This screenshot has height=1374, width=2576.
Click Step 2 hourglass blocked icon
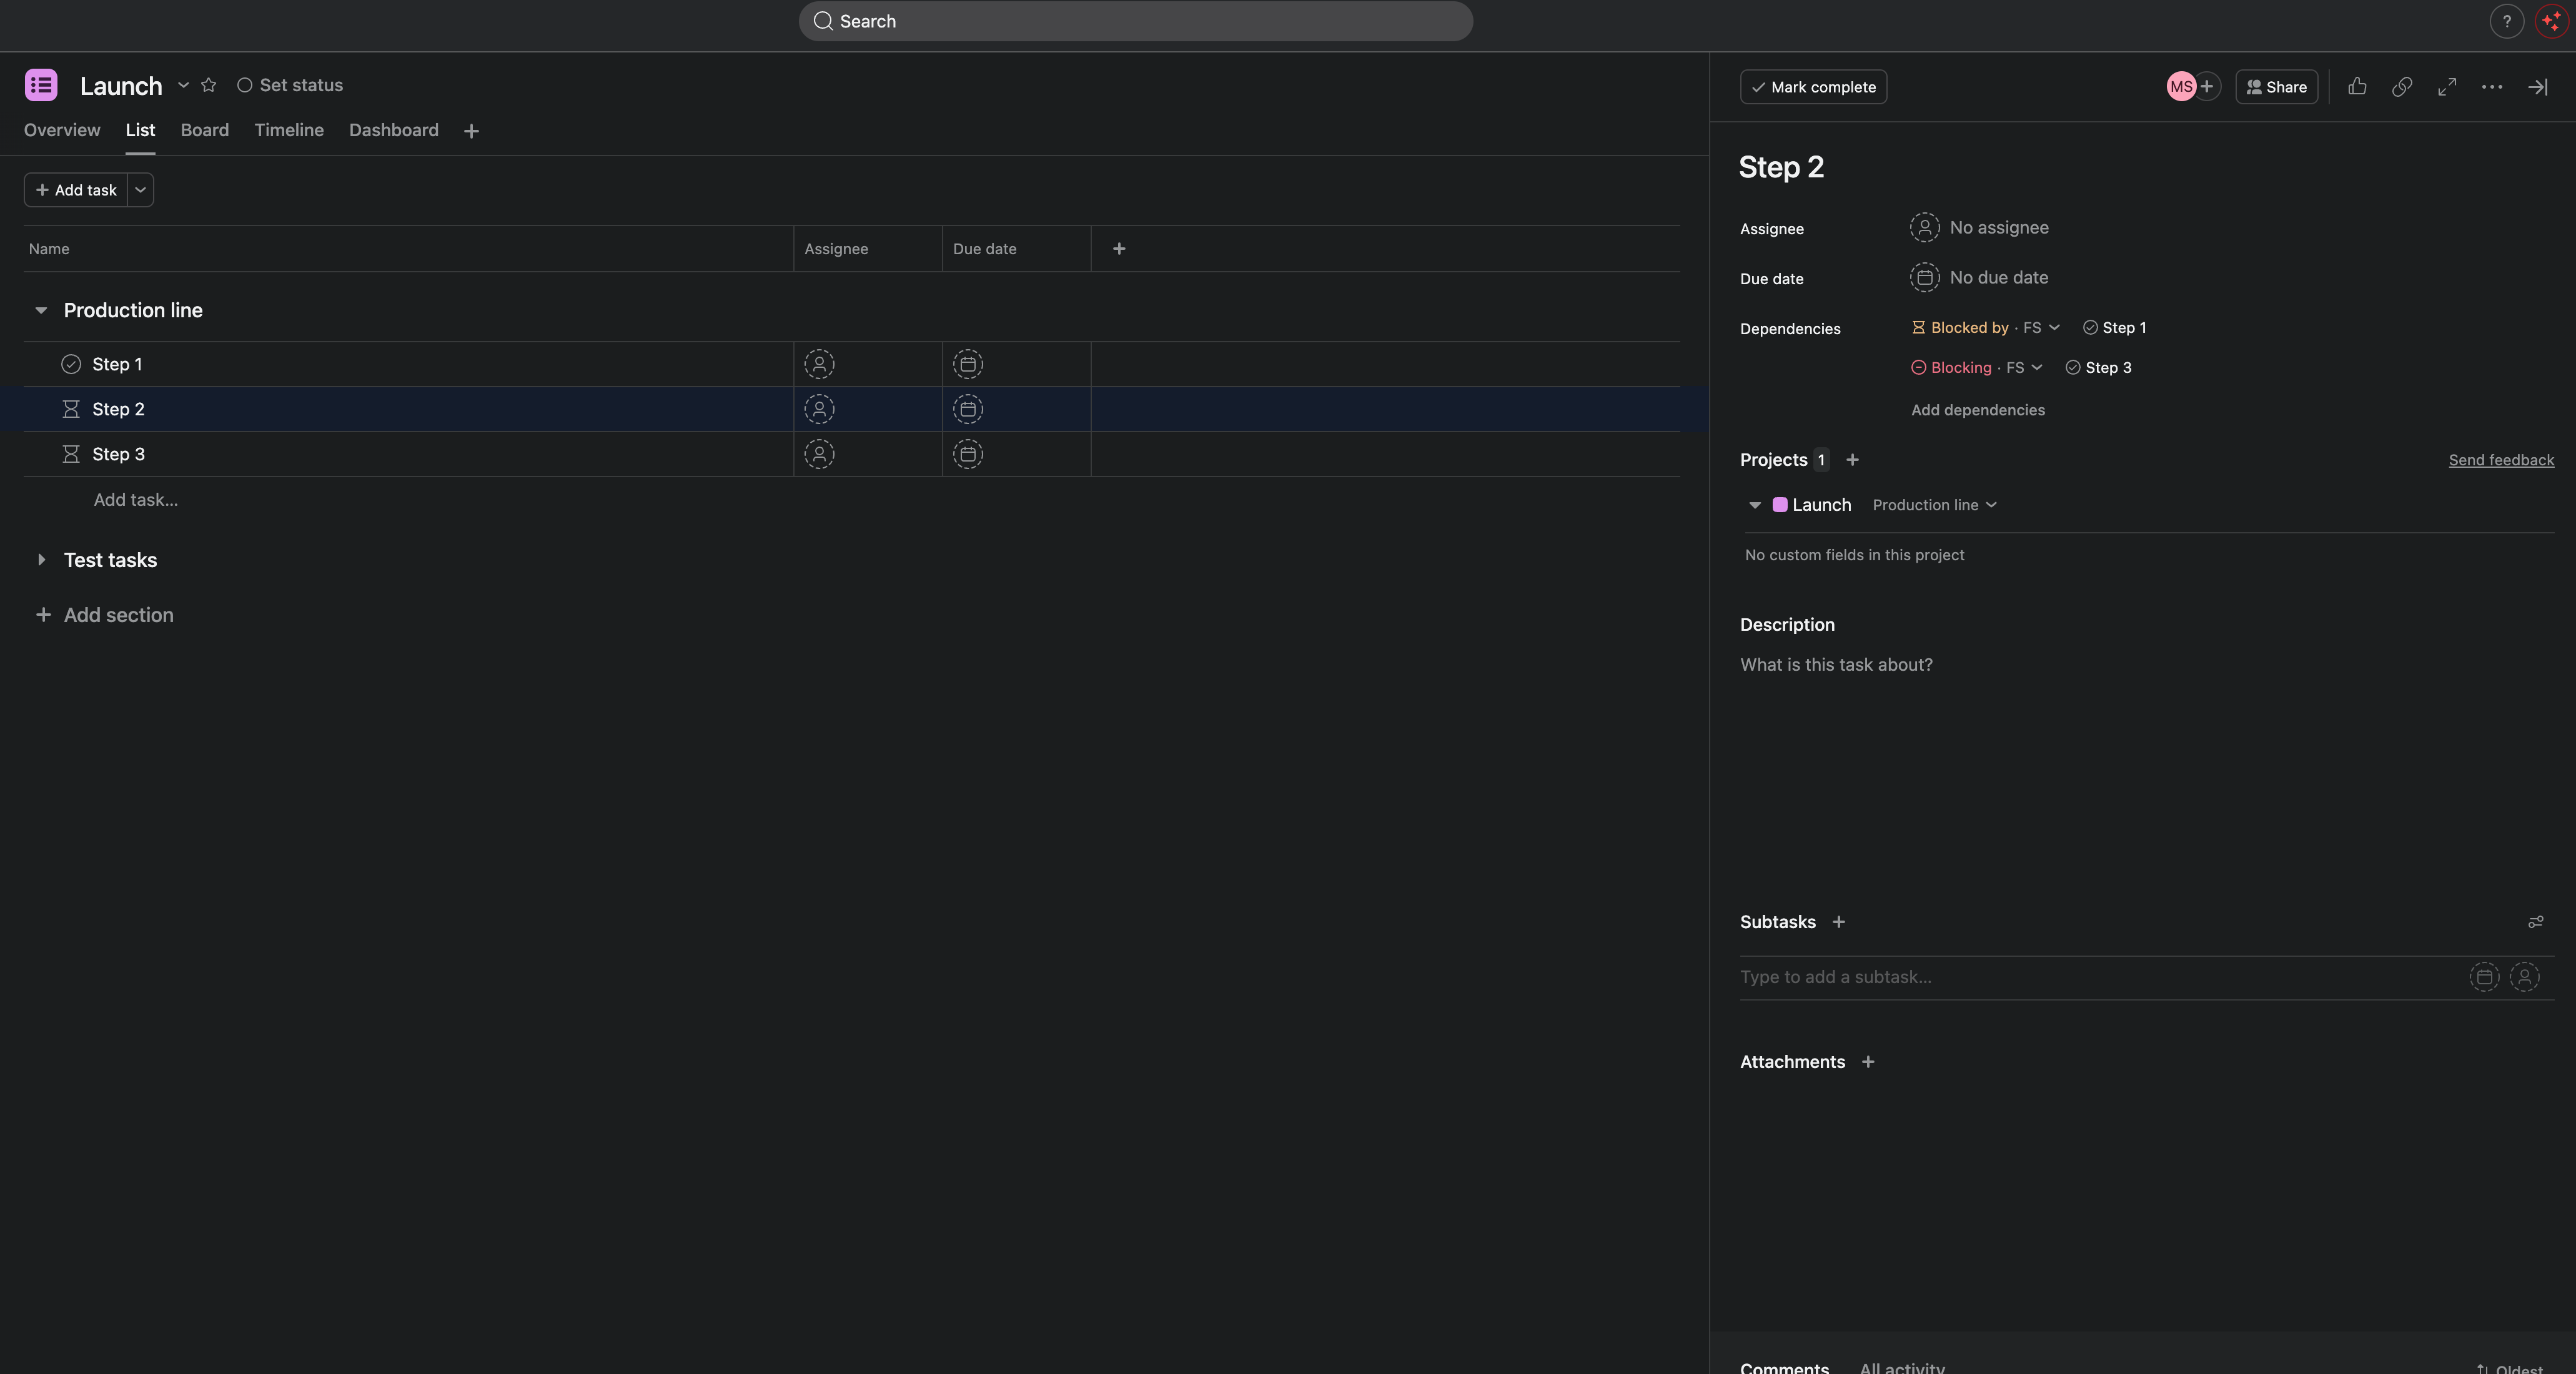(71, 409)
